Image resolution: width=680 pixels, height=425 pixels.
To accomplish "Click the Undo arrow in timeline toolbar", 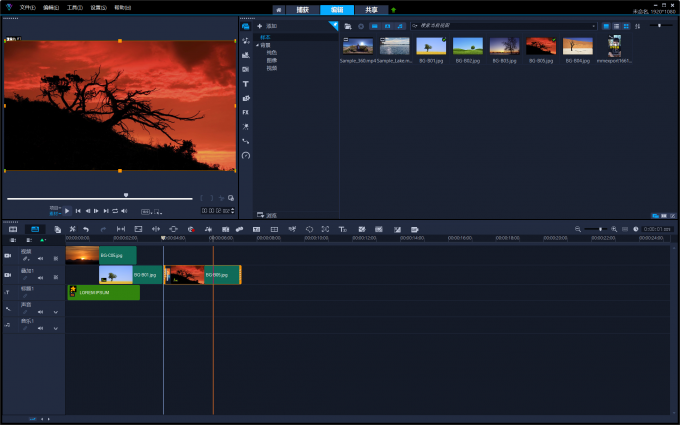I will coord(86,229).
